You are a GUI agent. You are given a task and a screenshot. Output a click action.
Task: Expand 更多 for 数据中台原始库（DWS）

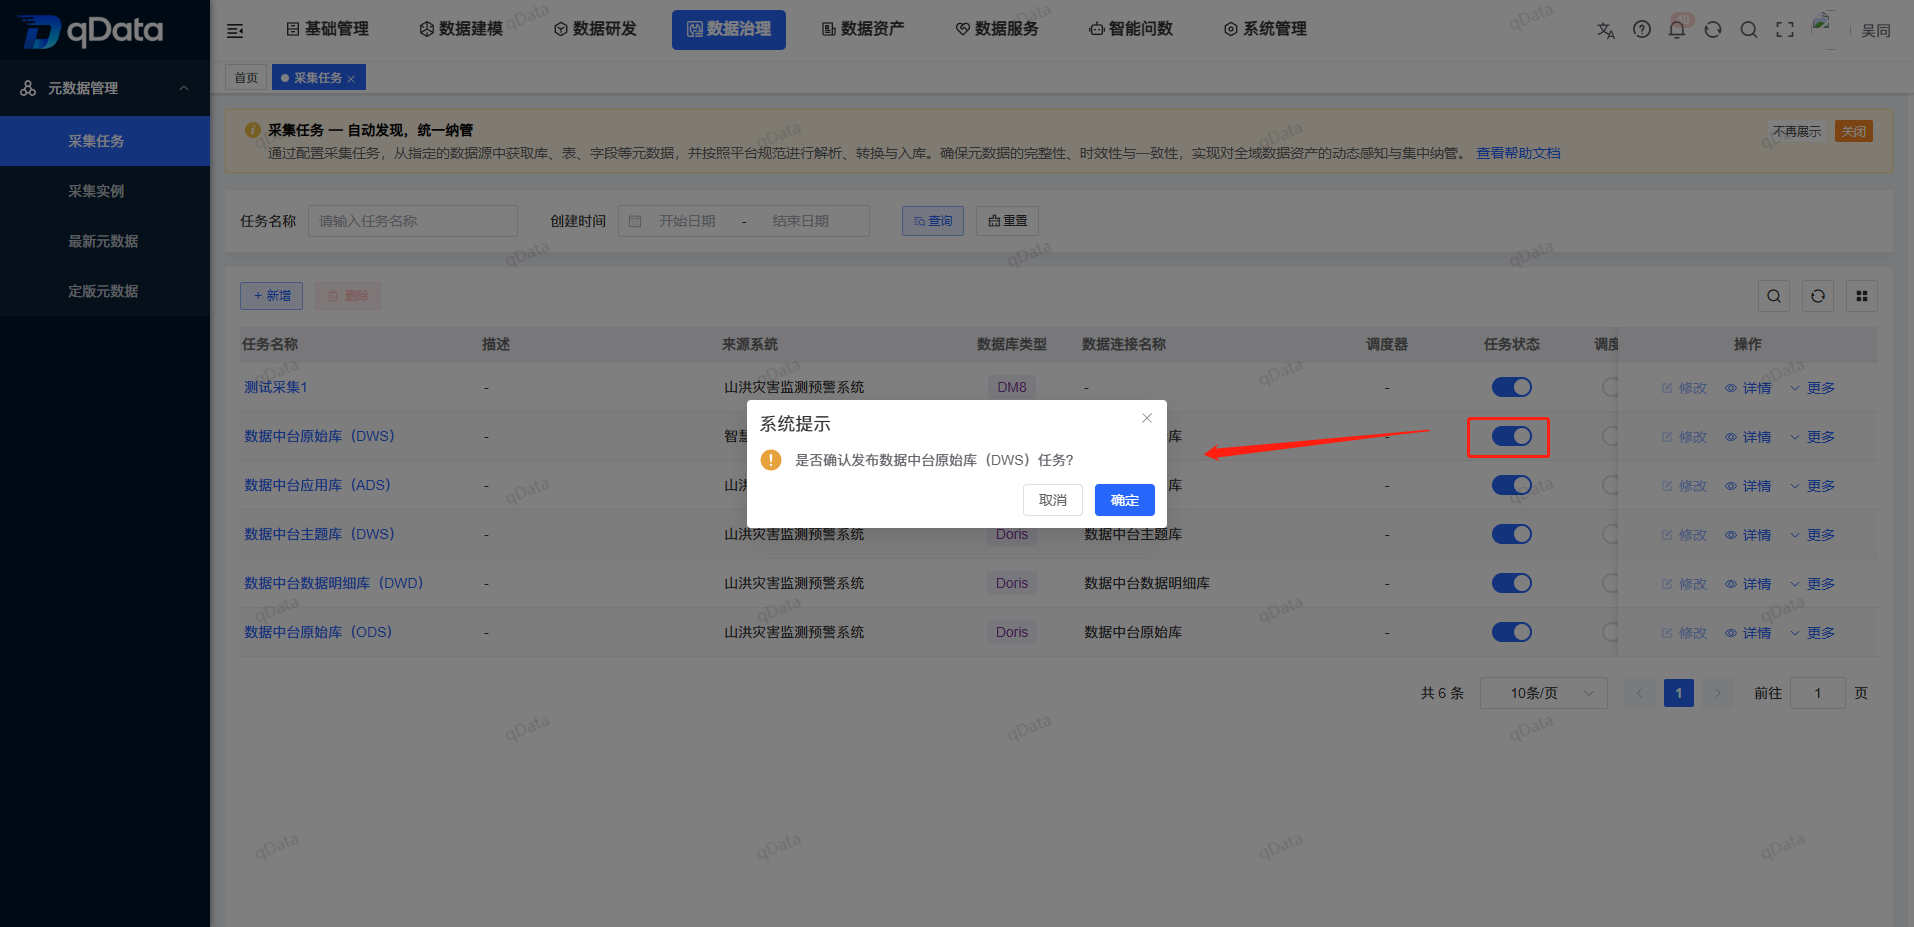(1812, 437)
